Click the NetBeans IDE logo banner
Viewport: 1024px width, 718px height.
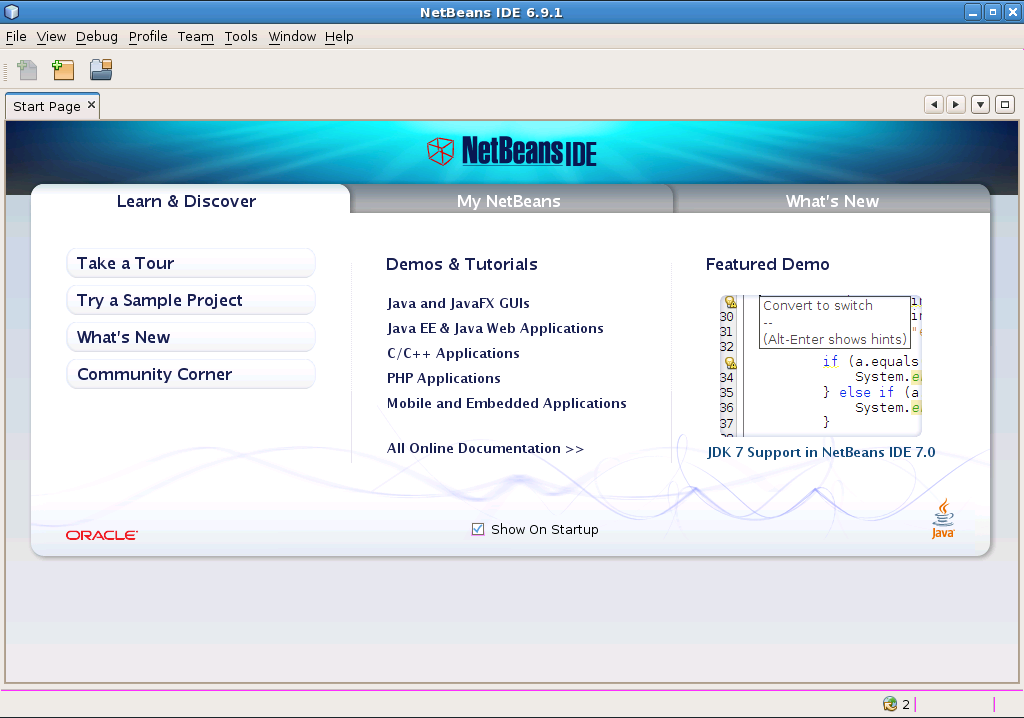[512, 151]
